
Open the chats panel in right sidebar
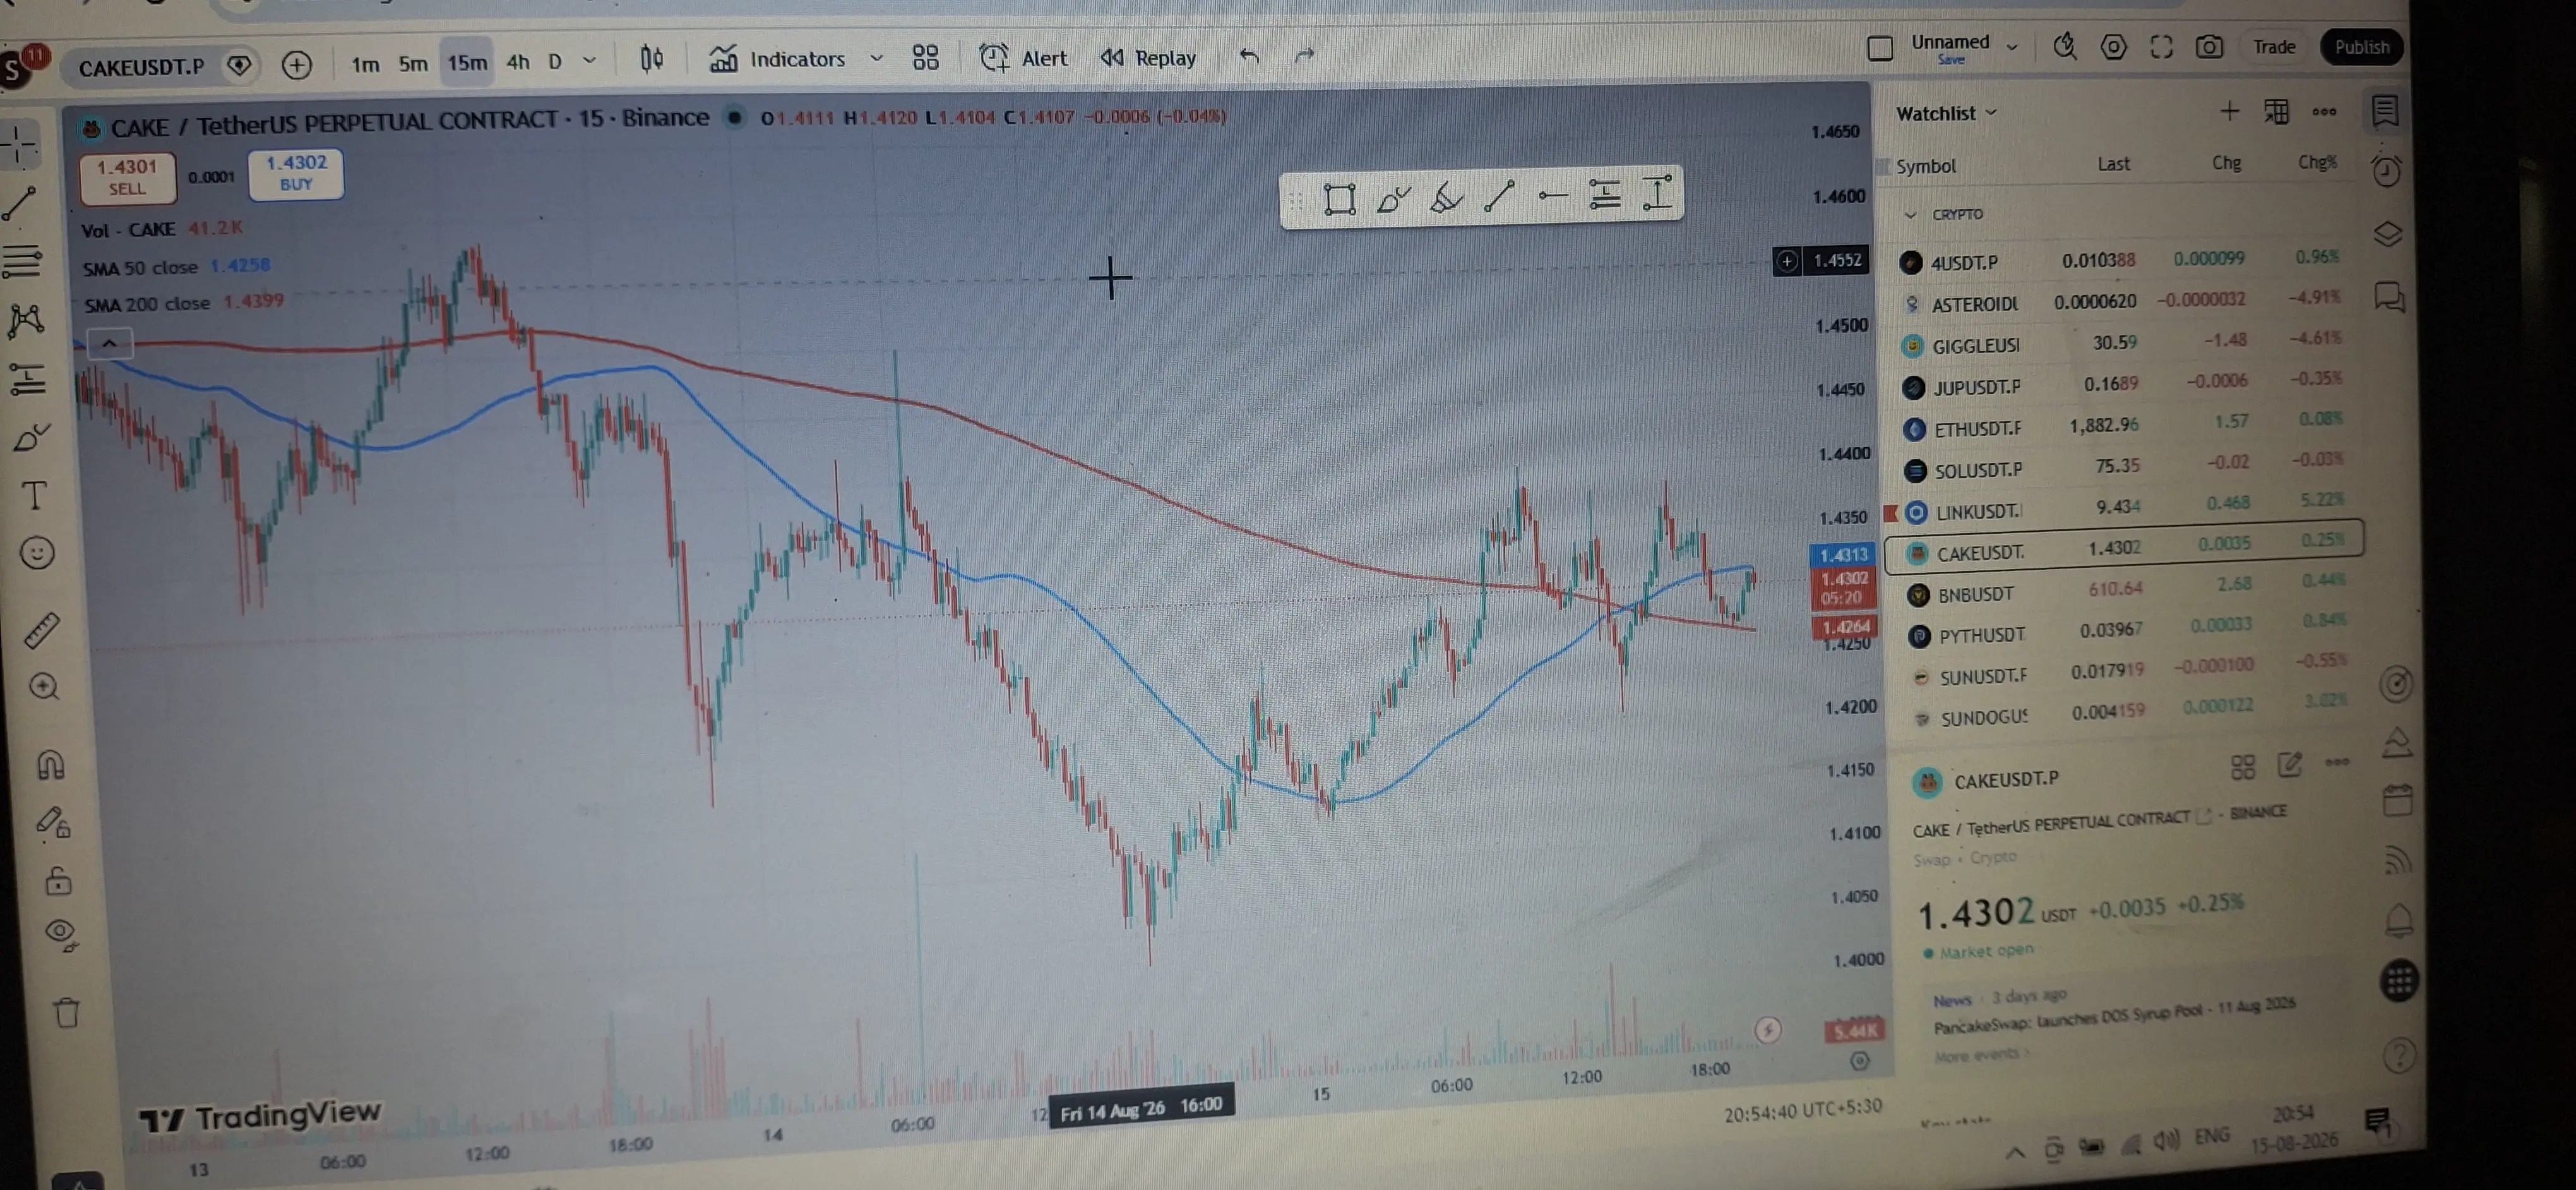coord(2390,297)
